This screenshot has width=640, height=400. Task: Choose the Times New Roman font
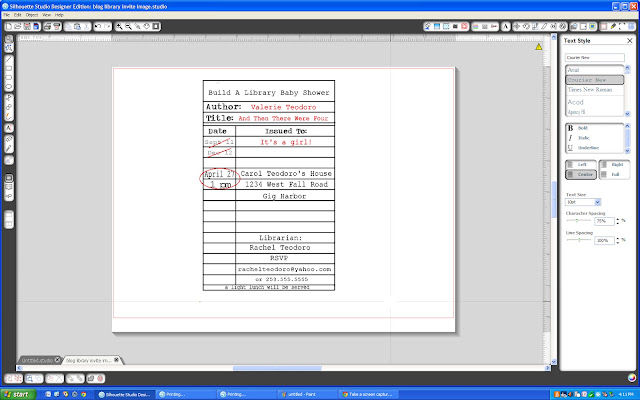595,89
